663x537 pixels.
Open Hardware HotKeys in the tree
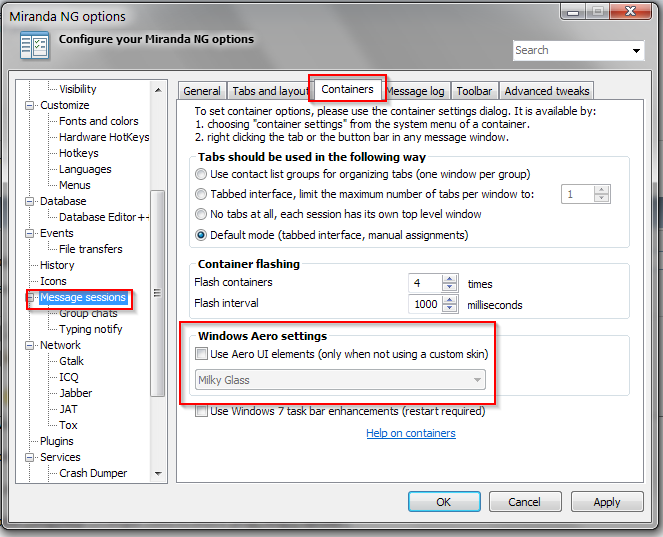[104, 137]
